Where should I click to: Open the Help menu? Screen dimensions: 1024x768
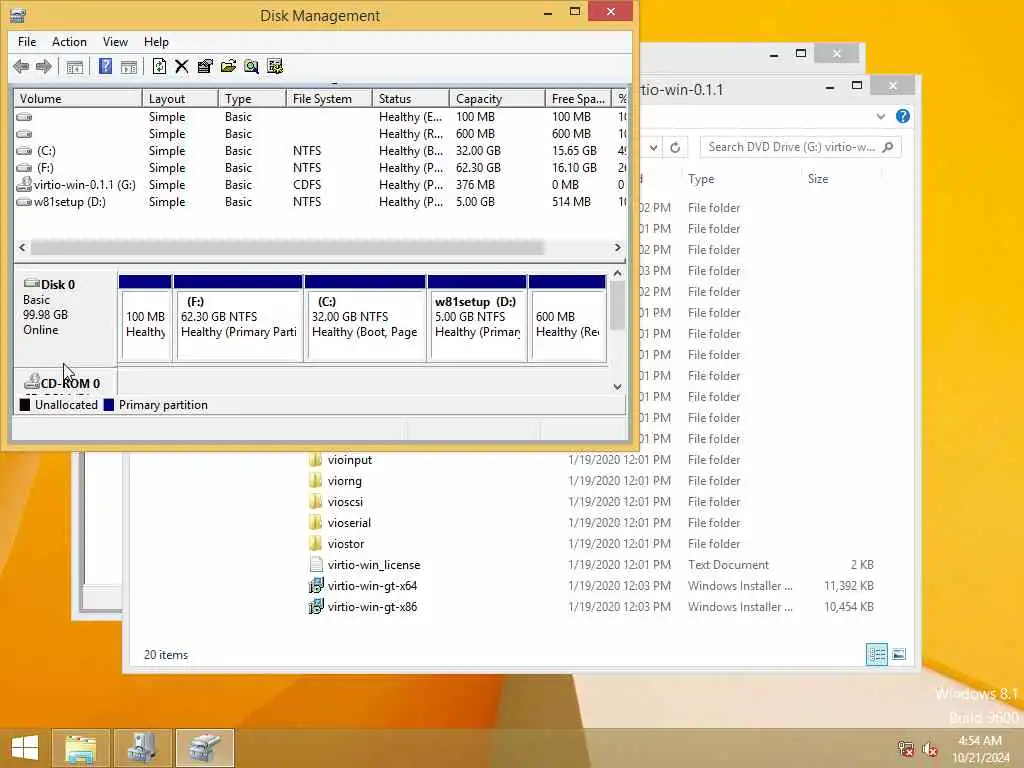click(156, 42)
